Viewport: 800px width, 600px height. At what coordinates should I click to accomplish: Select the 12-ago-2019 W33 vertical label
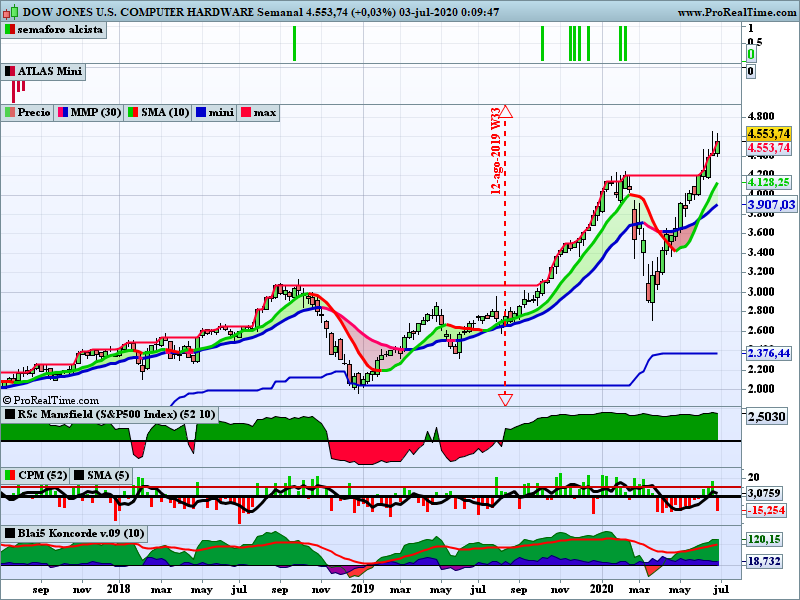(x=495, y=151)
